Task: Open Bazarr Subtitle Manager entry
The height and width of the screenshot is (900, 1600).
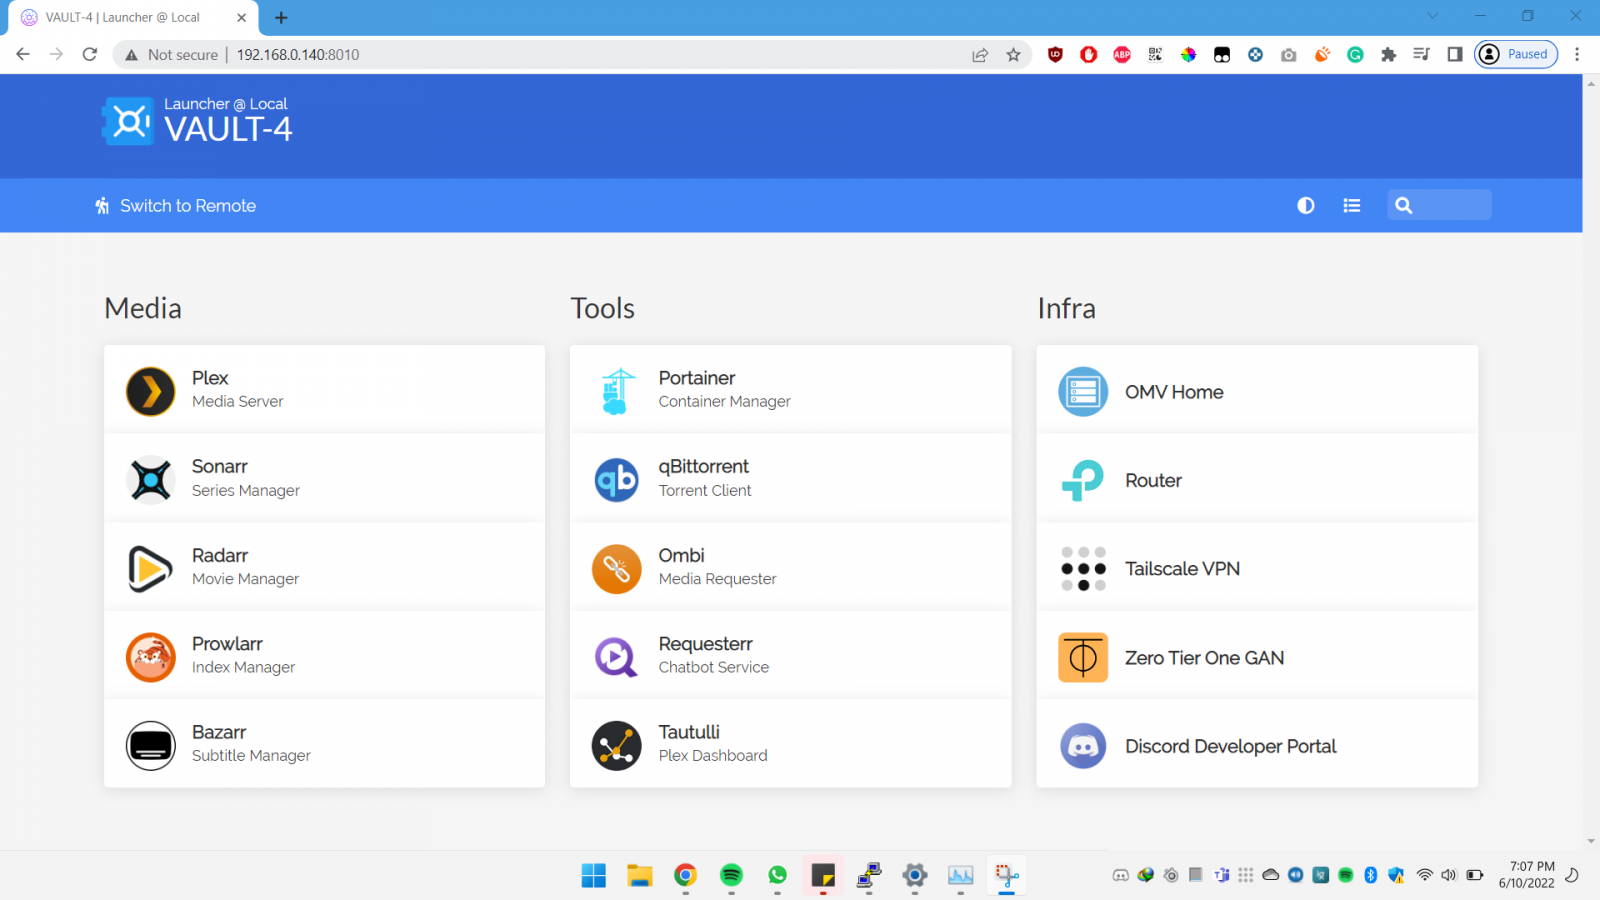Action: pos(324,744)
